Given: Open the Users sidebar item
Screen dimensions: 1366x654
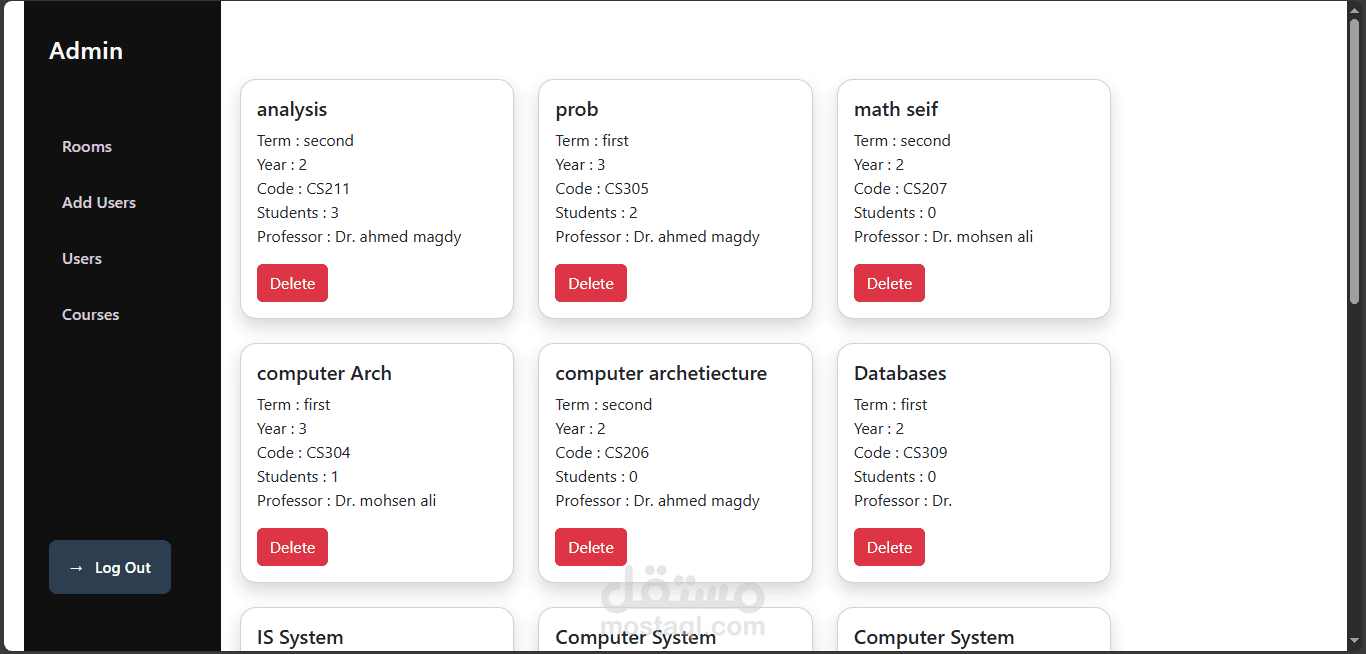Looking at the screenshot, I should [82, 259].
